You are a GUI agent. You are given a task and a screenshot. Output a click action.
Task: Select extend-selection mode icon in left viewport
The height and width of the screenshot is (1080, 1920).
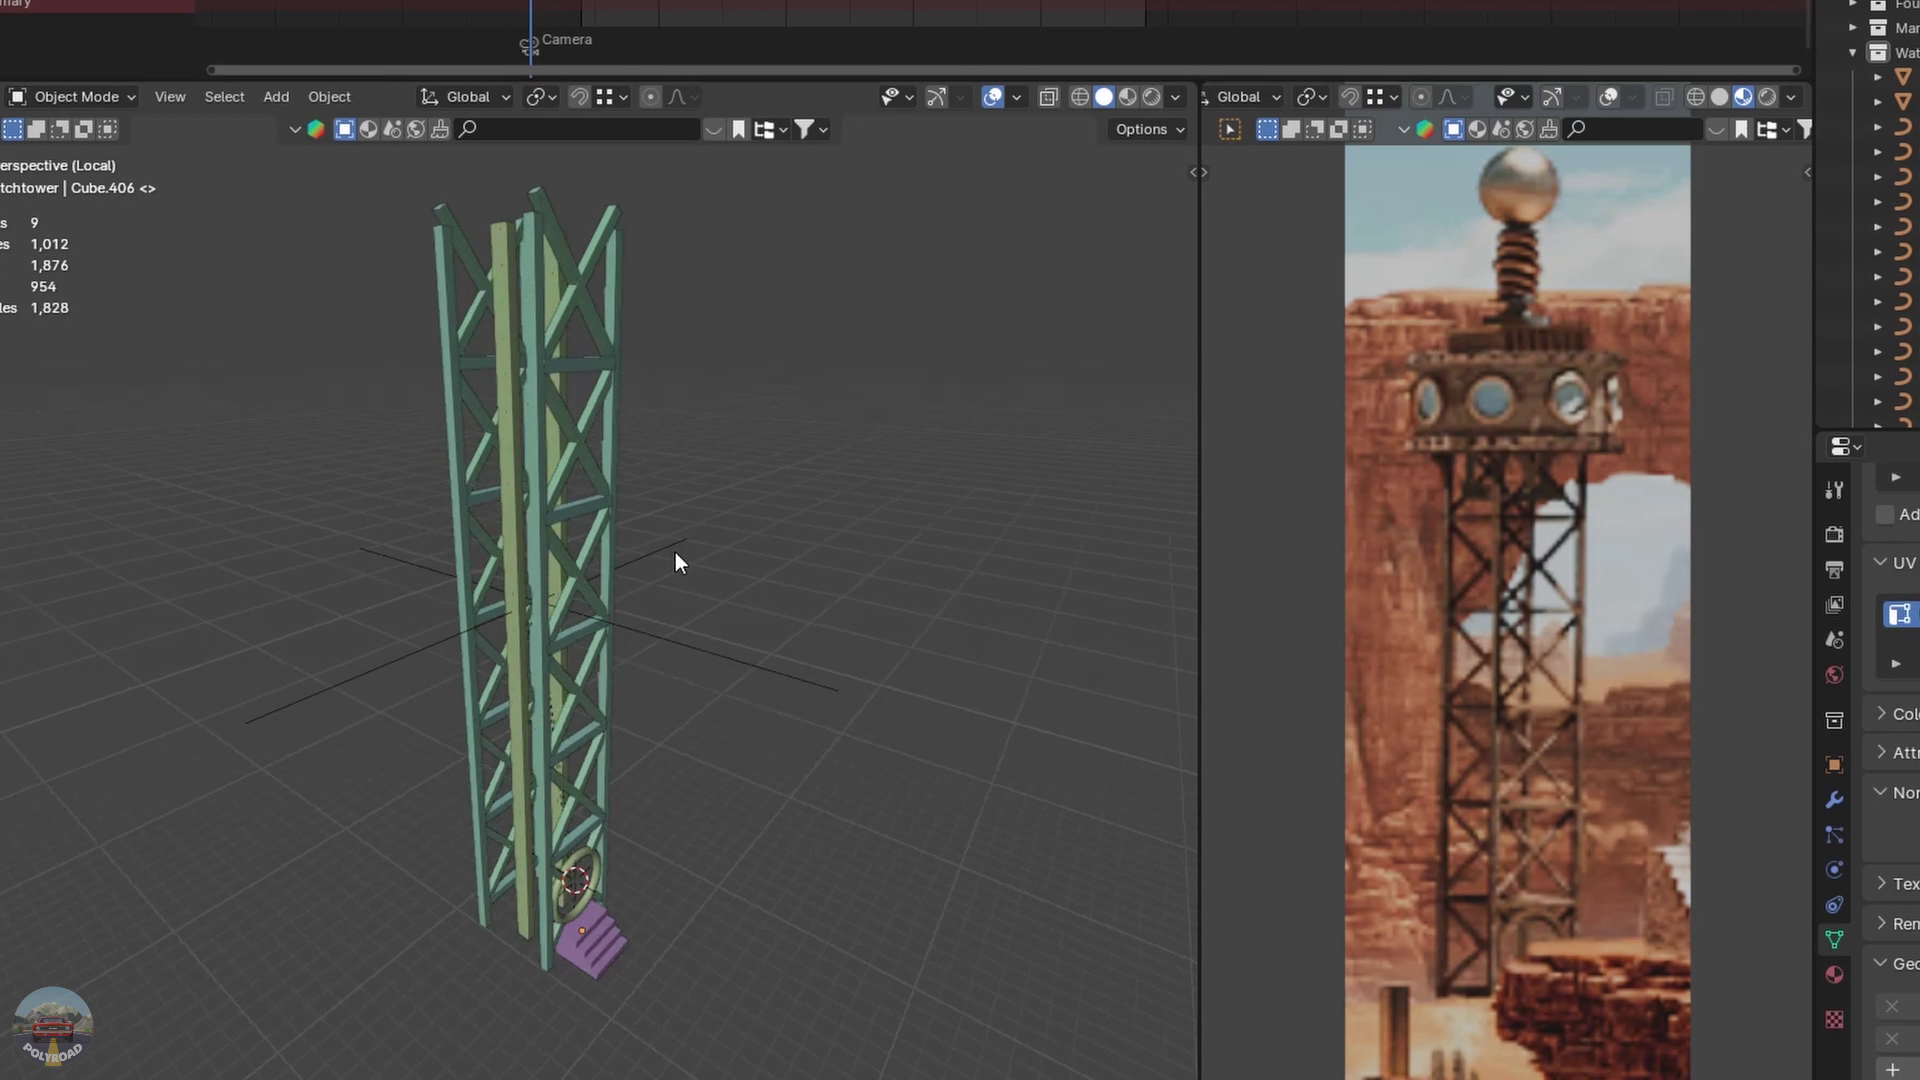tap(36, 129)
